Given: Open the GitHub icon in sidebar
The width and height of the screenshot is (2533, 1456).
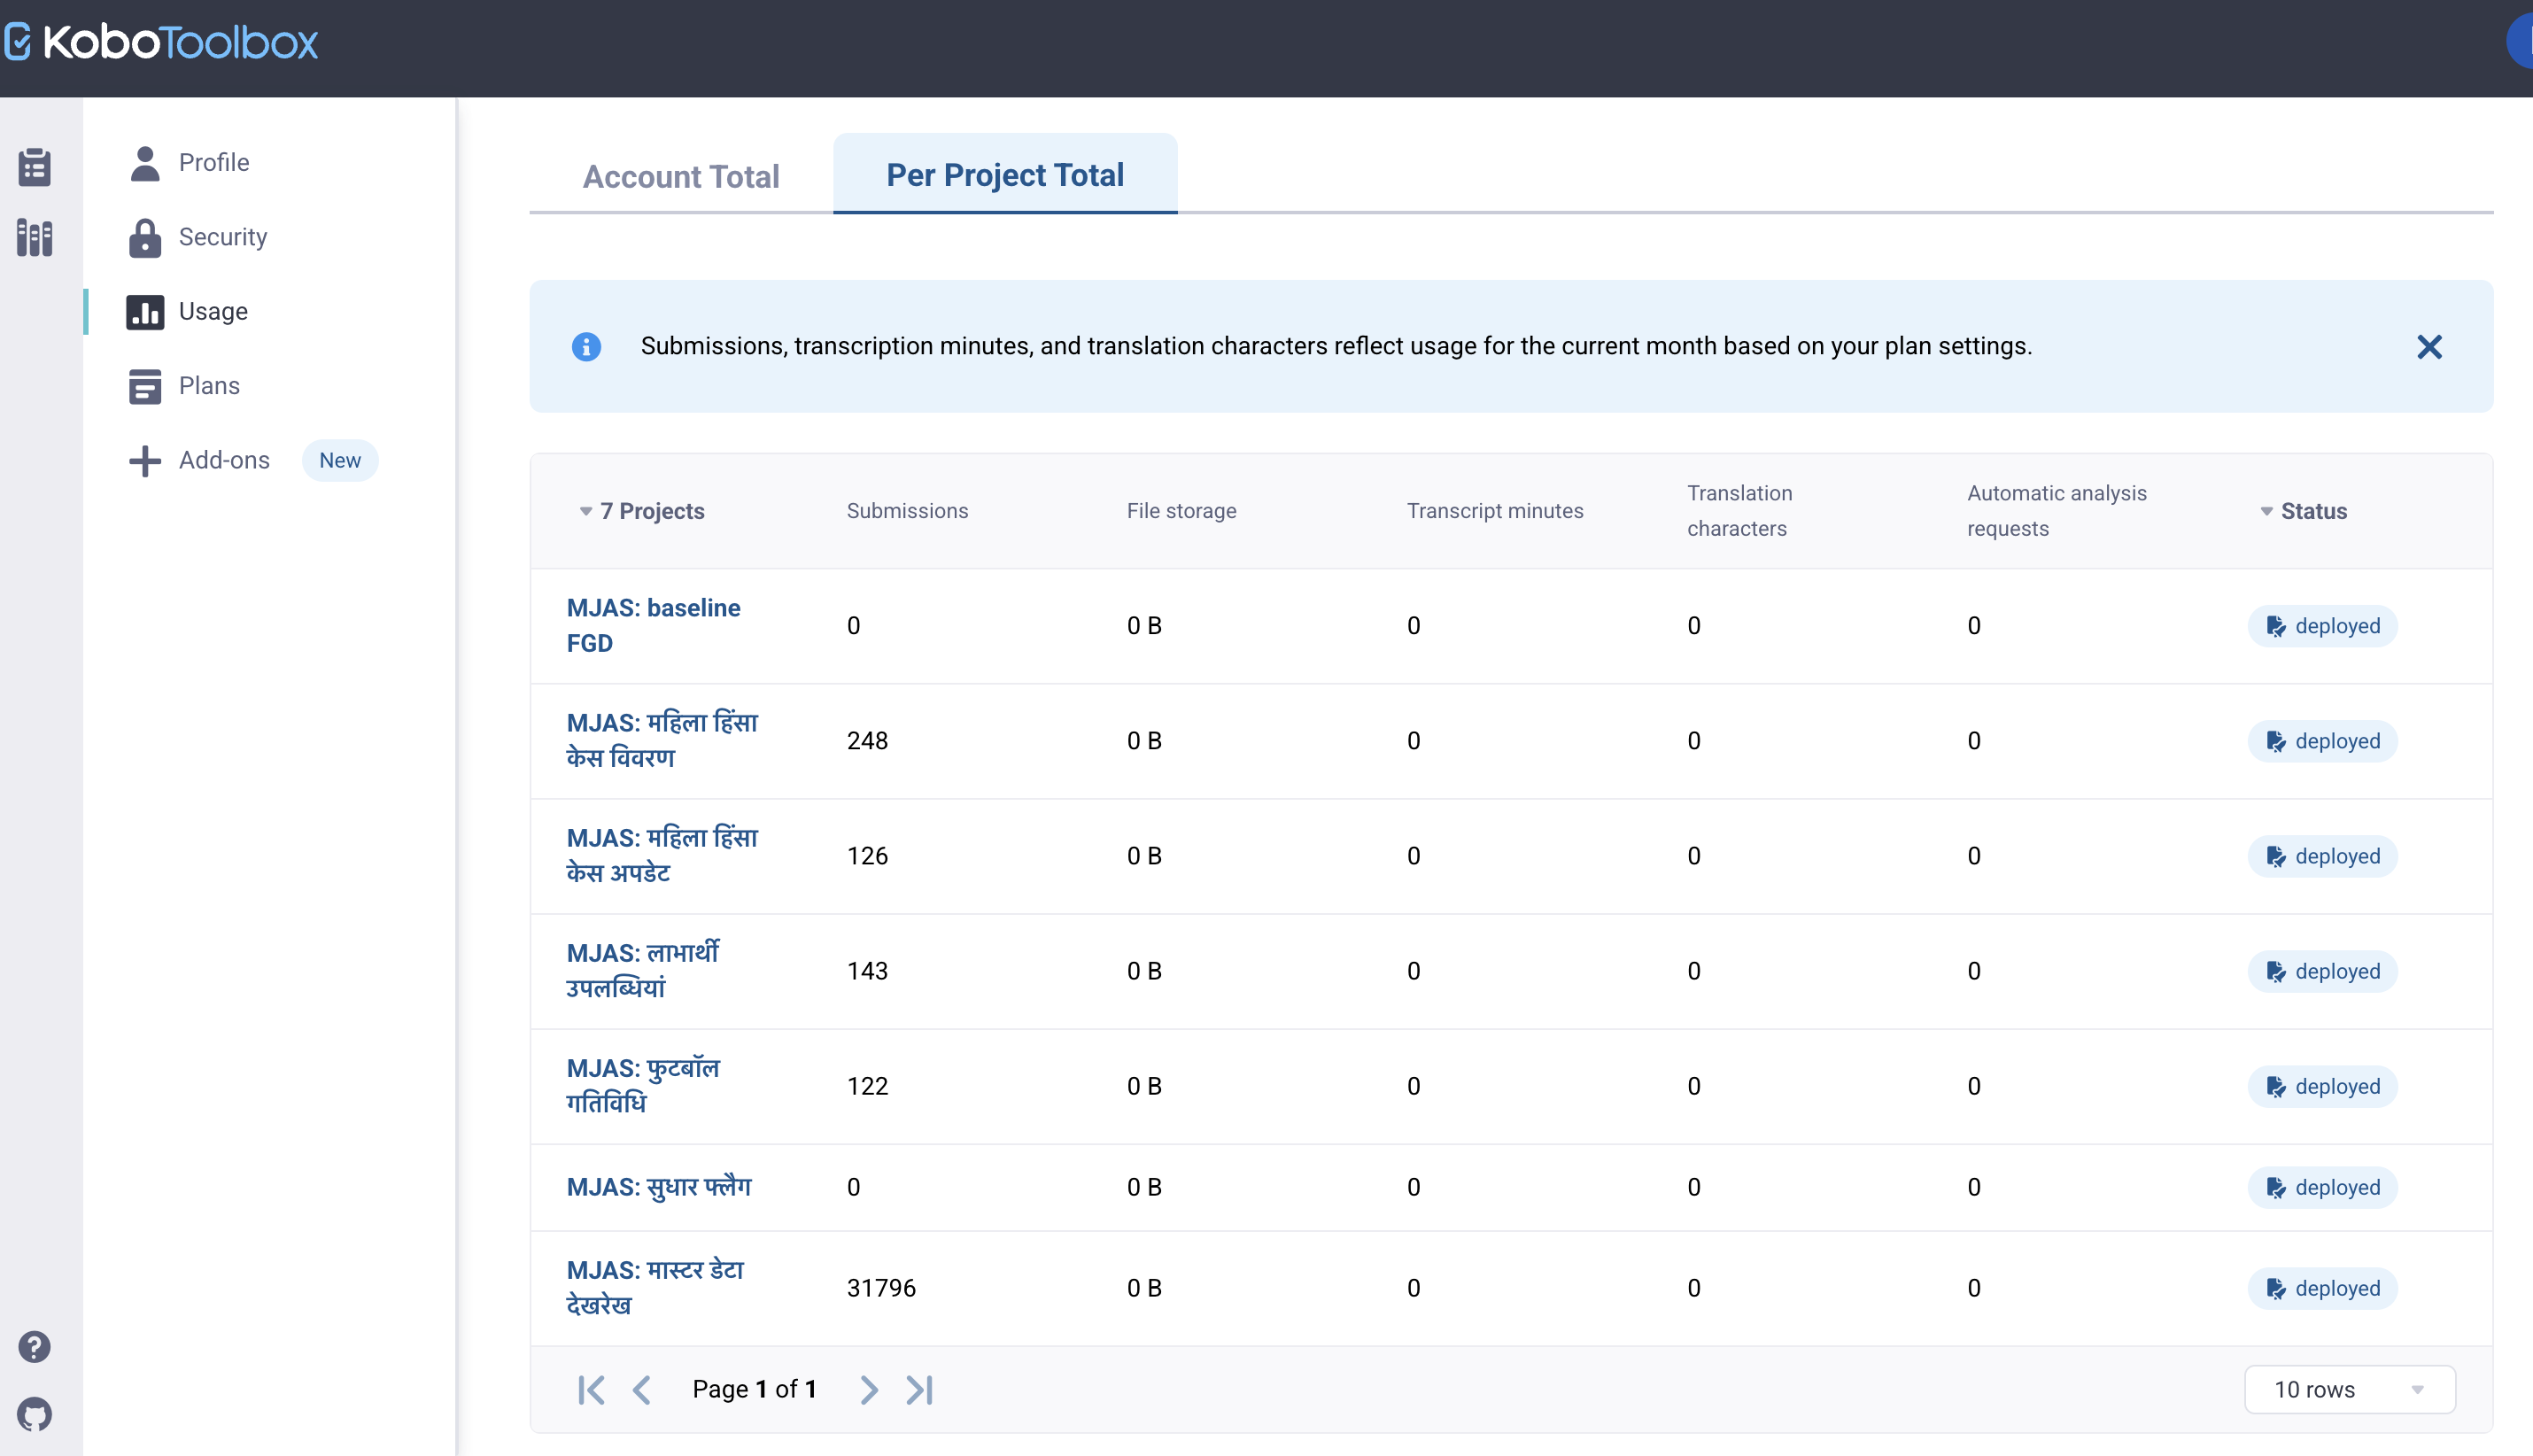Looking at the screenshot, I should 34,1414.
